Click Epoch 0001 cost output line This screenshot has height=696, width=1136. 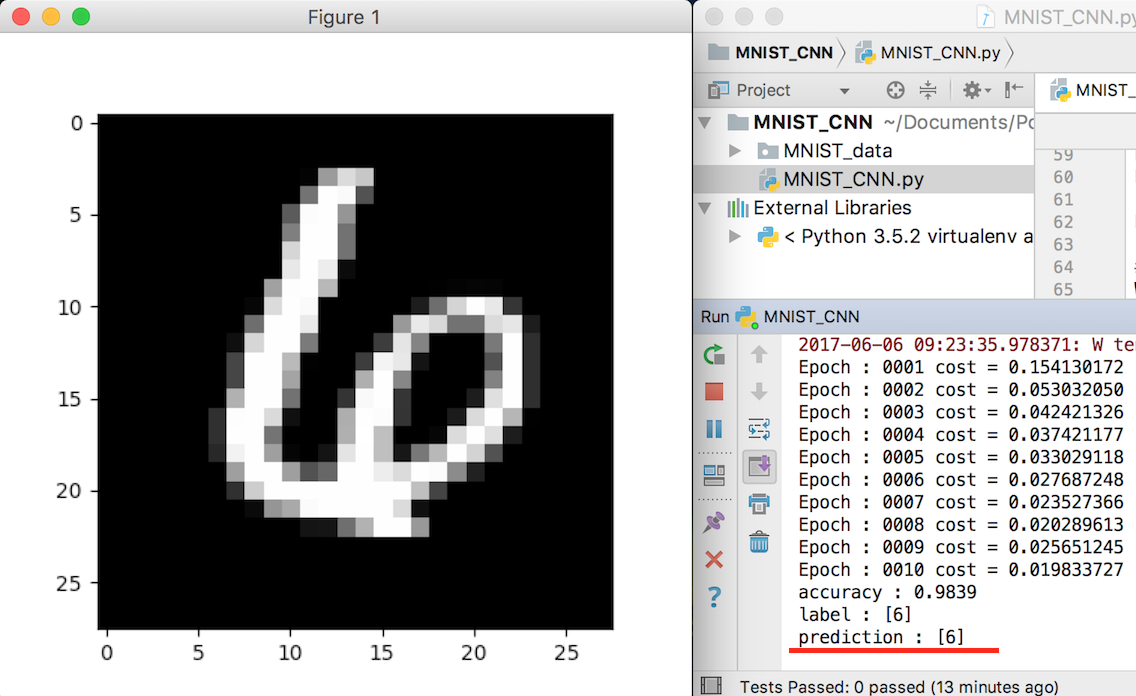coord(961,367)
